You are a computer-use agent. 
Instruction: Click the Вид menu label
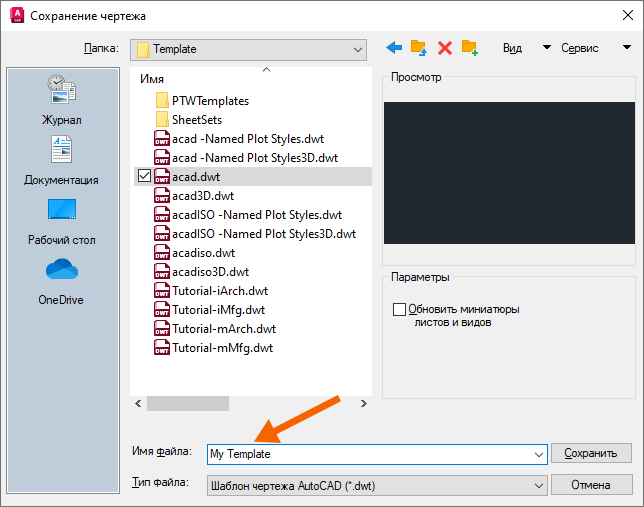(x=512, y=48)
